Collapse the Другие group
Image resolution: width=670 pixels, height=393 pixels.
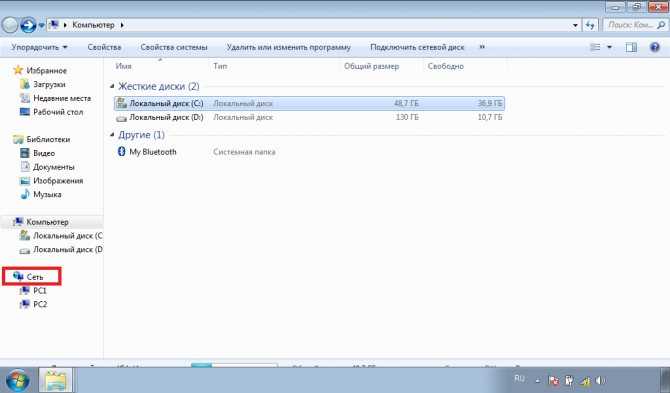[x=112, y=135]
